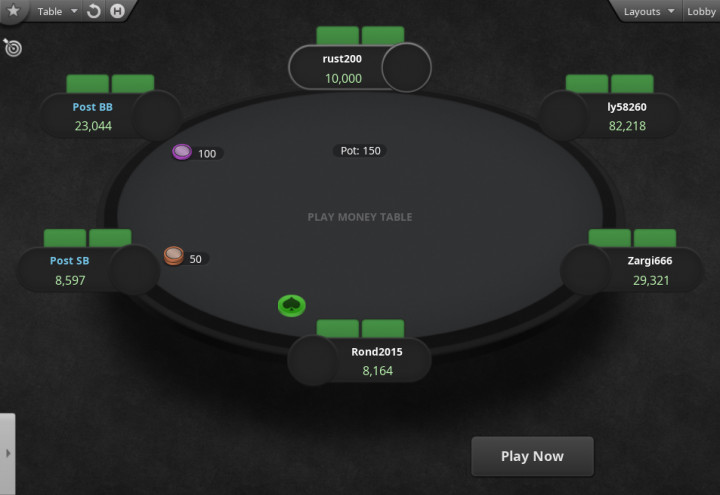Click on player ly58260's name
The width and height of the screenshot is (720, 495).
[627, 107]
